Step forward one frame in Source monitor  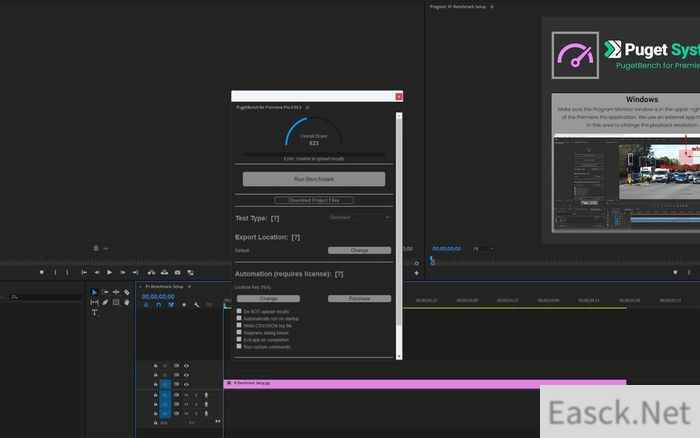click(122, 272)
